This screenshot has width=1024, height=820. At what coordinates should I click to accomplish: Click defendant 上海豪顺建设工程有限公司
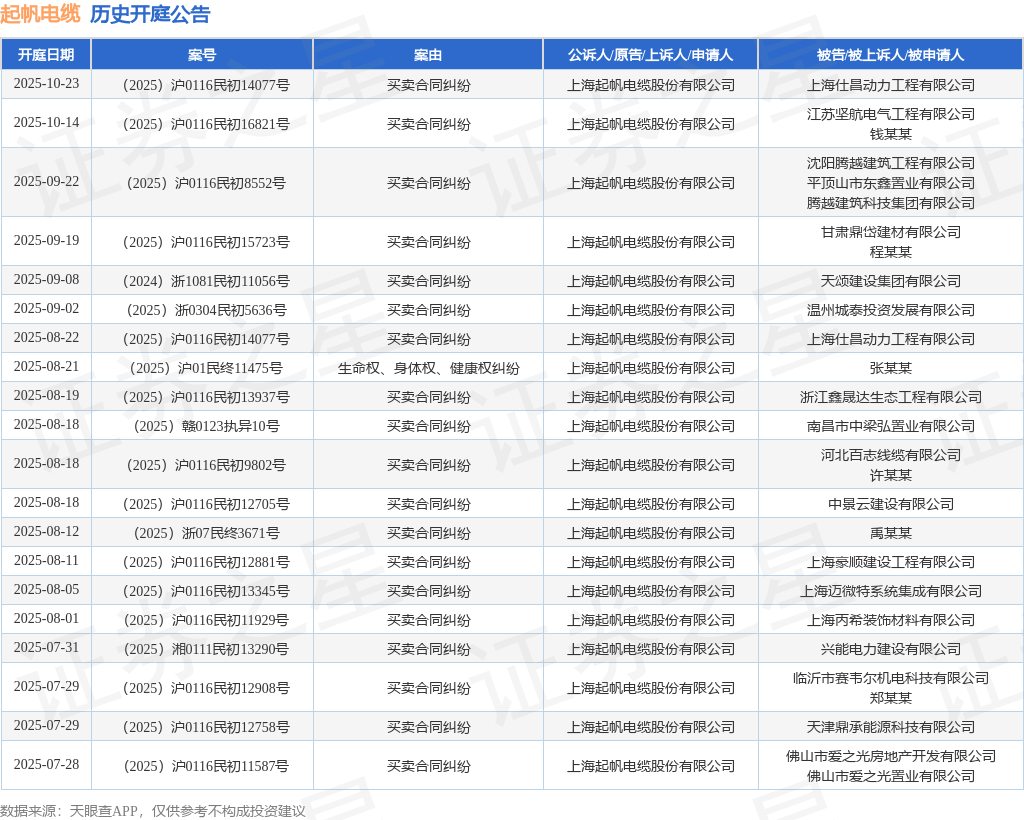pos(891,562)
